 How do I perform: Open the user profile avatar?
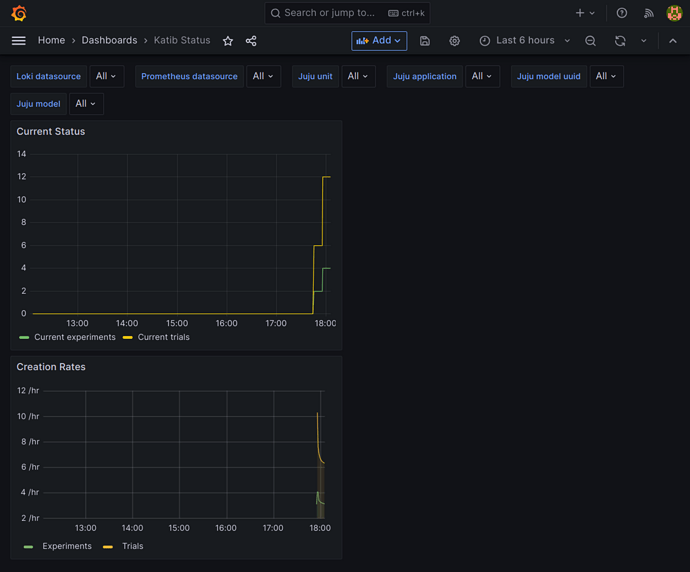click(674, 13)
